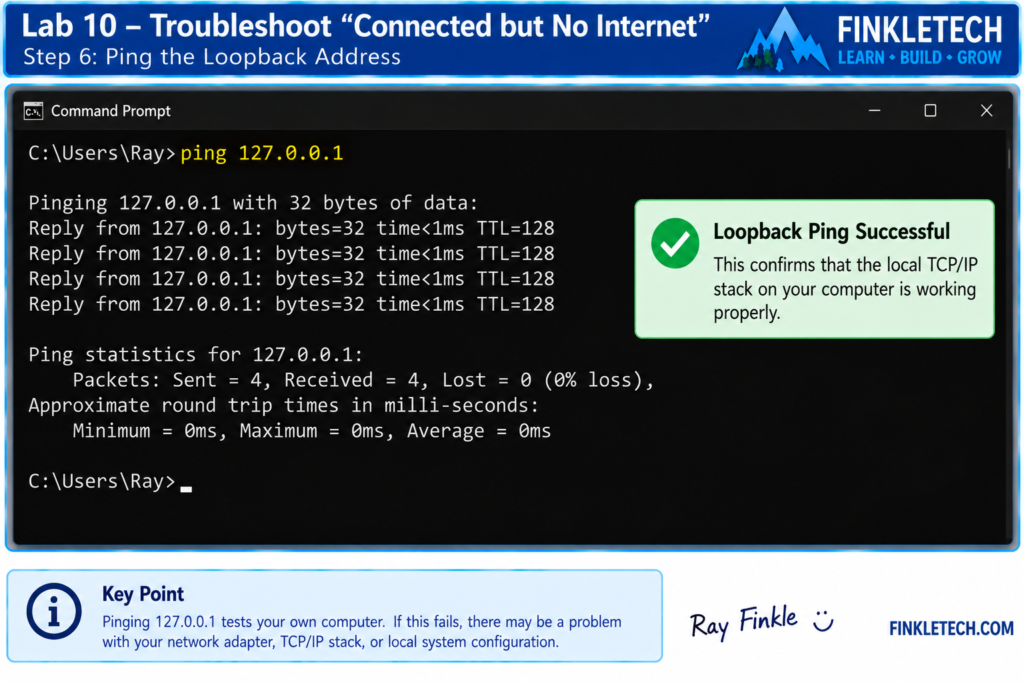The image size is (1024, 683).
Task: Click the smiley face beside the signature
Action: point(823,620)
